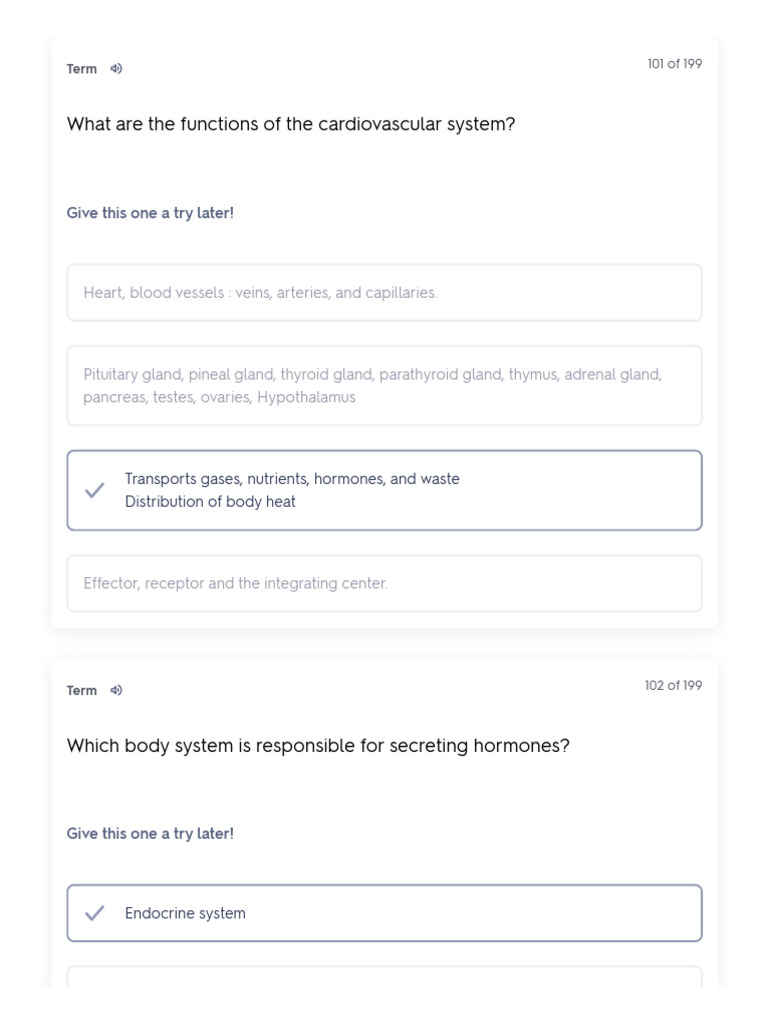Choose the Pituitary gland, pineal gland answer
768x1024 pixels.
(x=384, y=385)
